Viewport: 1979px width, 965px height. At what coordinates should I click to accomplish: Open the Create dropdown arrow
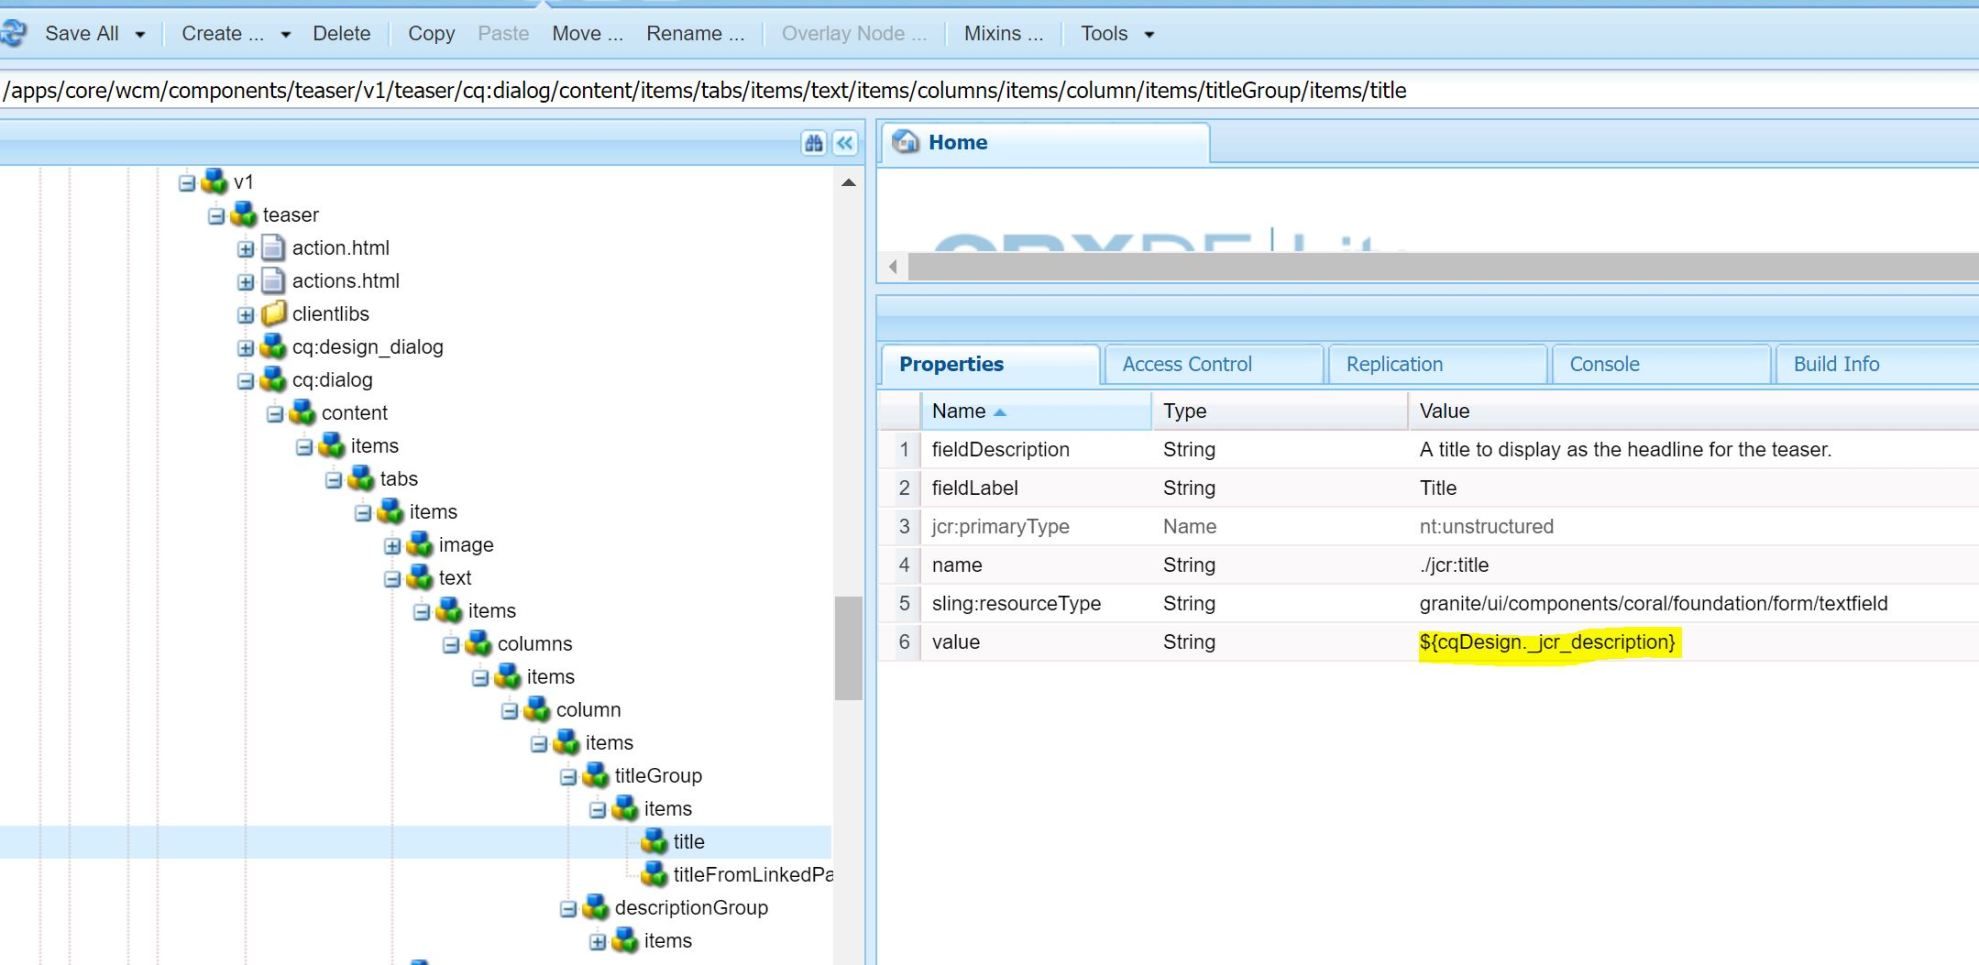click(286, 33)
